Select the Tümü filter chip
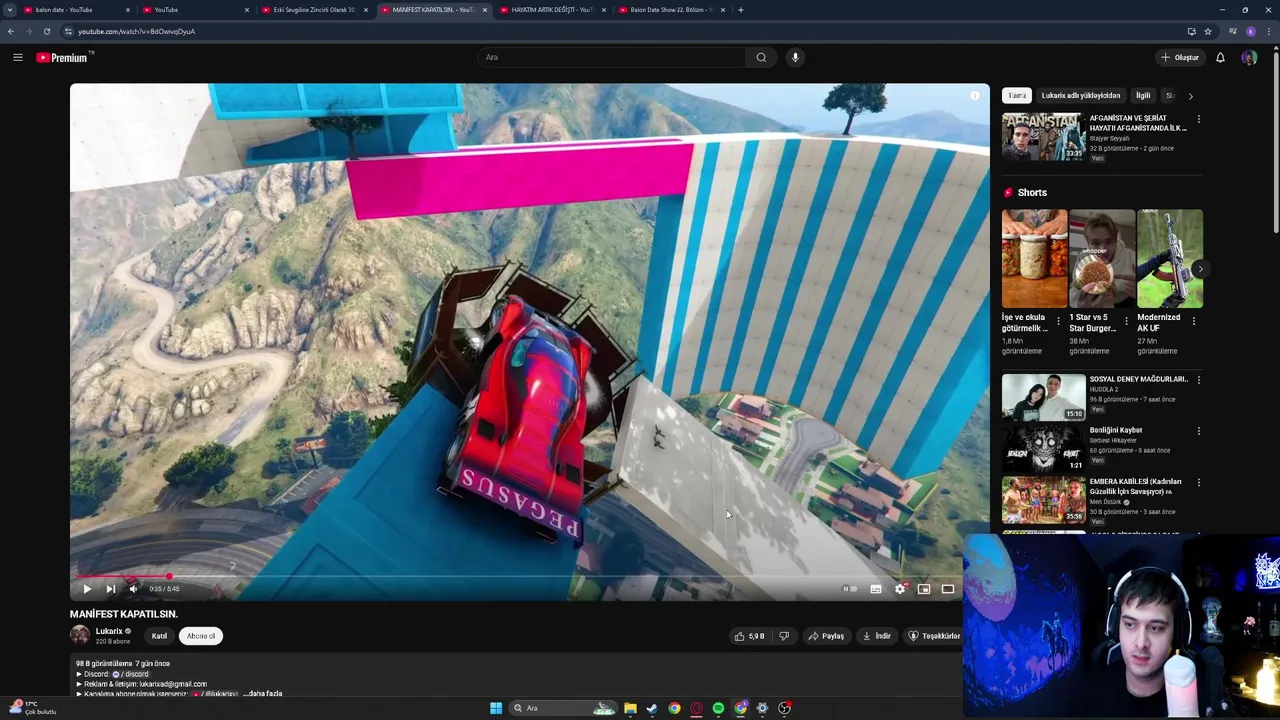Image resolution: width=1280 pixels, height=720 pixels. (x=1017, y=95)
